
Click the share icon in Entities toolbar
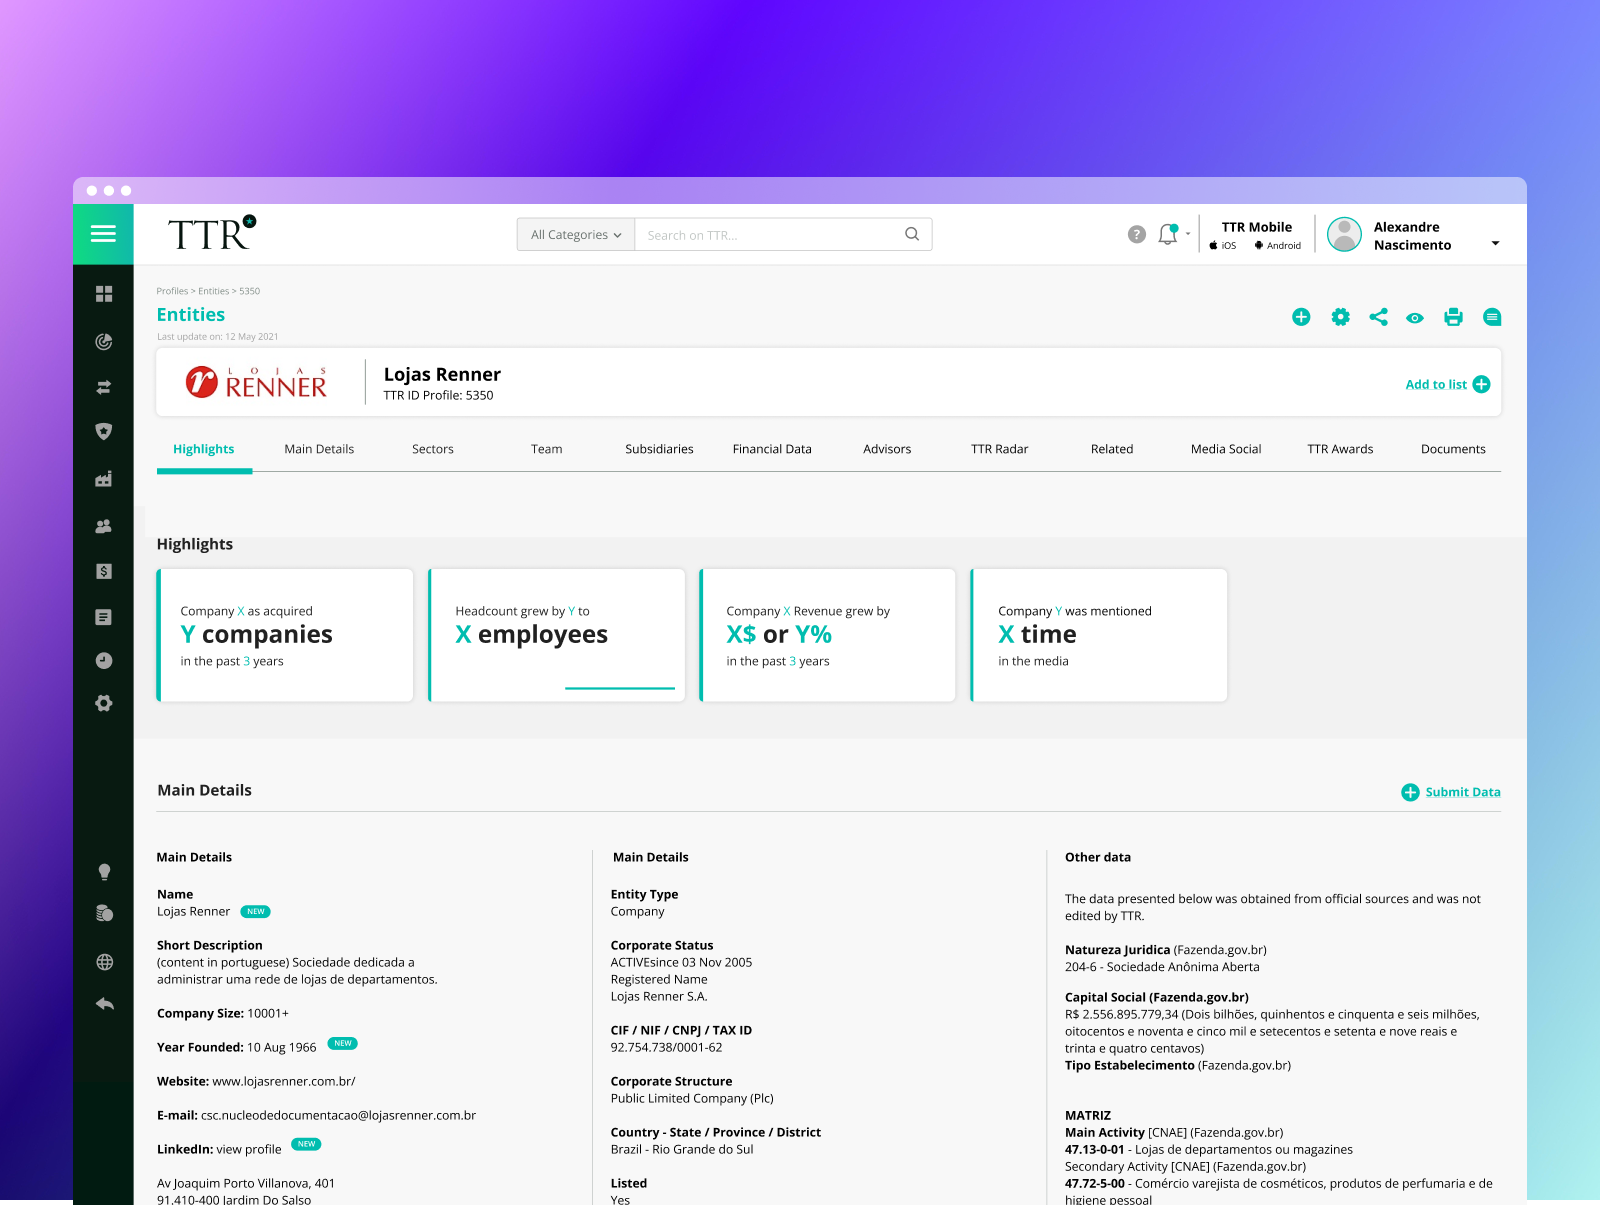point(1378,317)
